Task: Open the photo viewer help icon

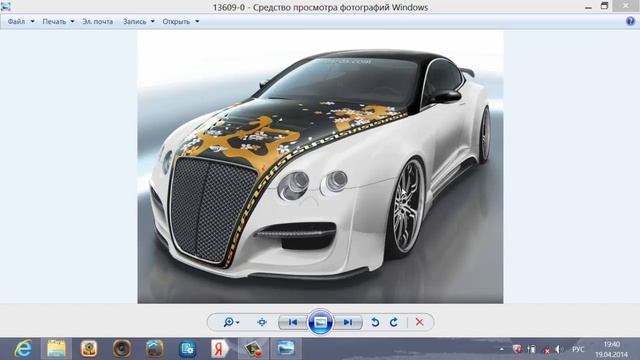Action: (x=630, y=22)
